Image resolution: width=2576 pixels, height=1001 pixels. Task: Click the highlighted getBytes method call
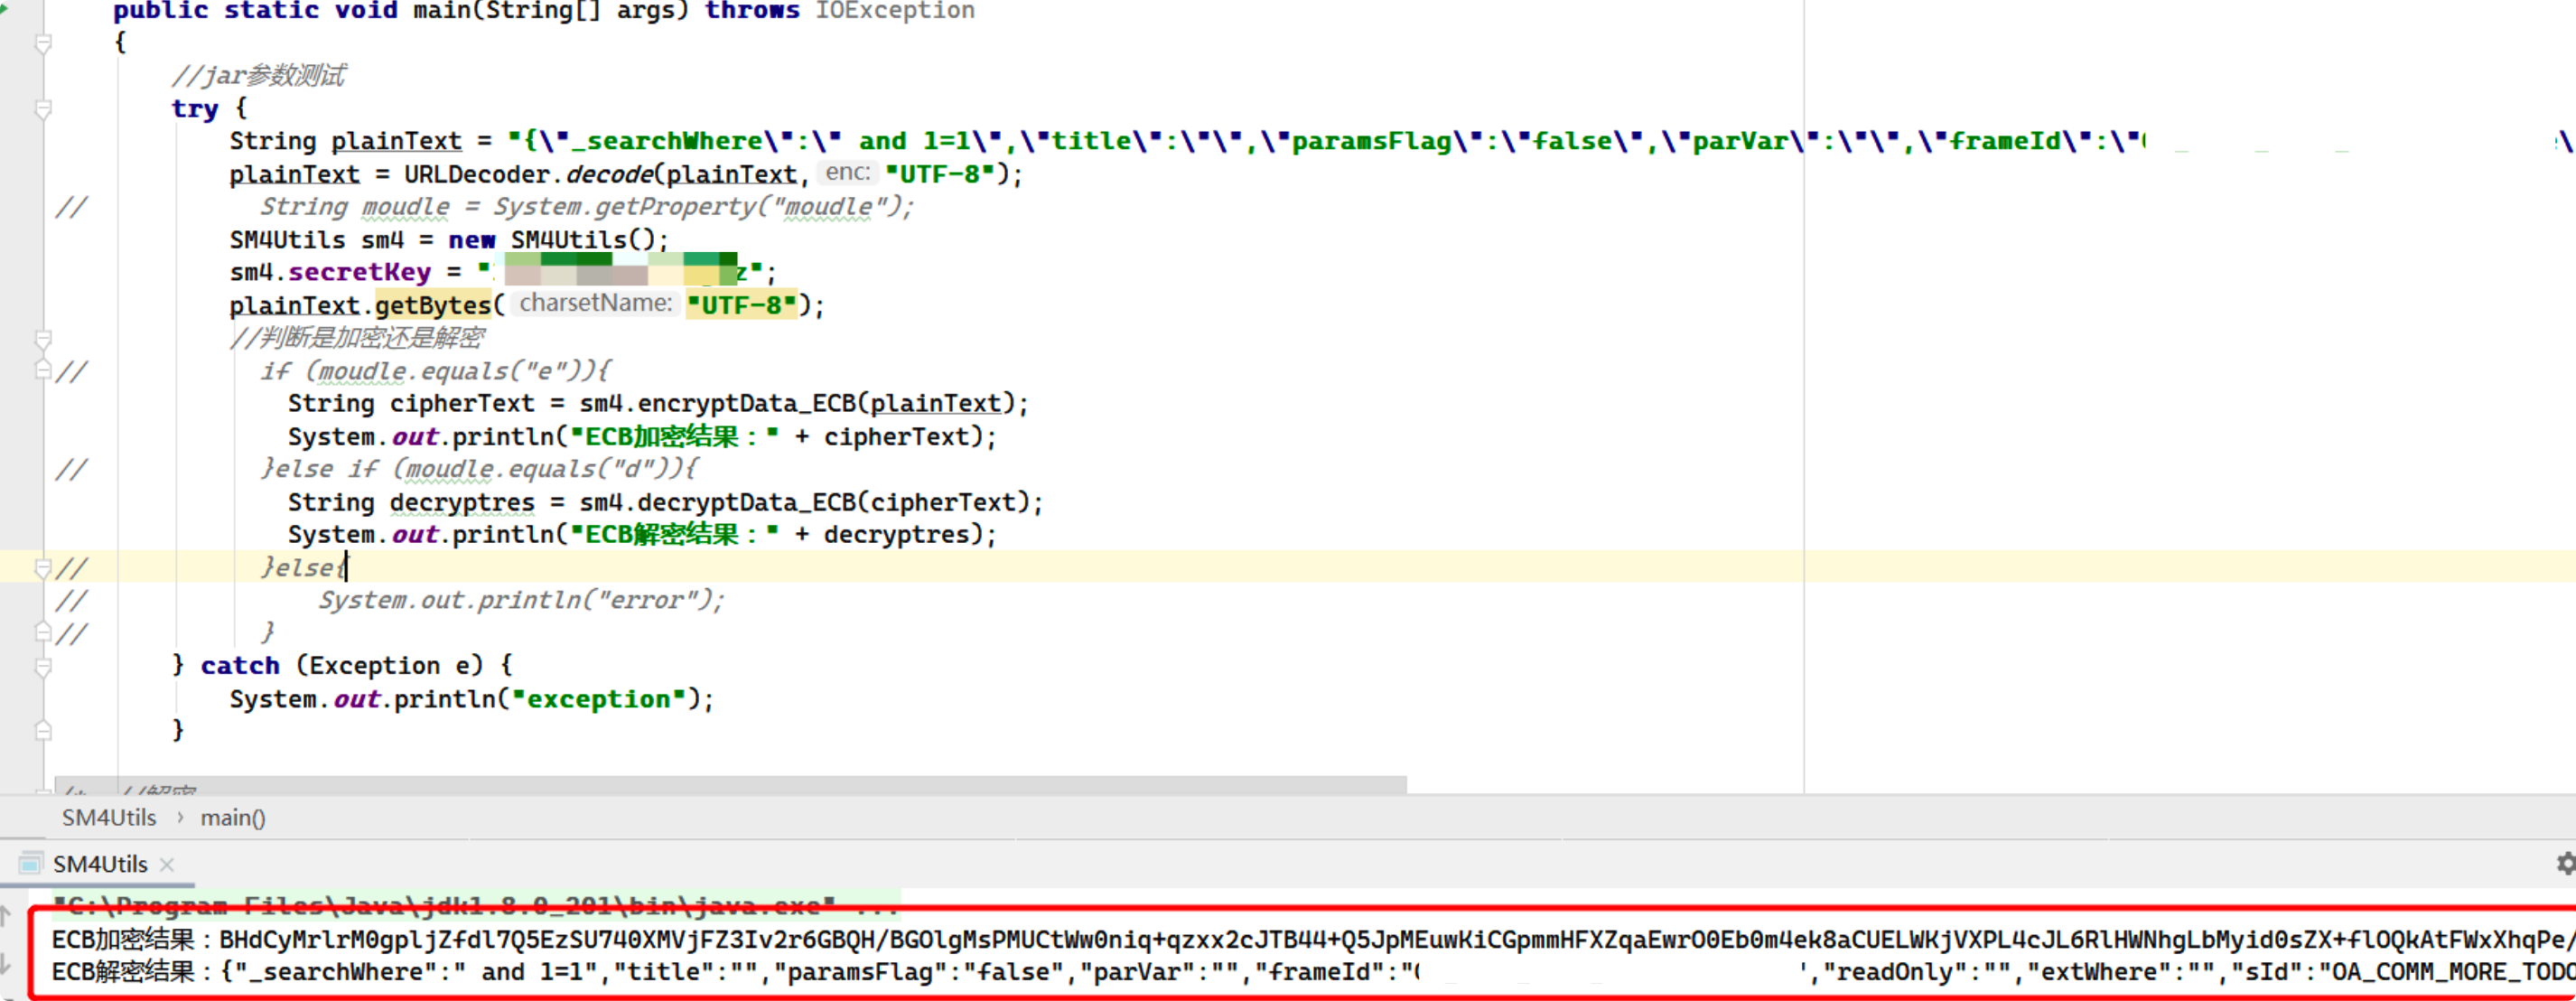click(x=433, y=305)
